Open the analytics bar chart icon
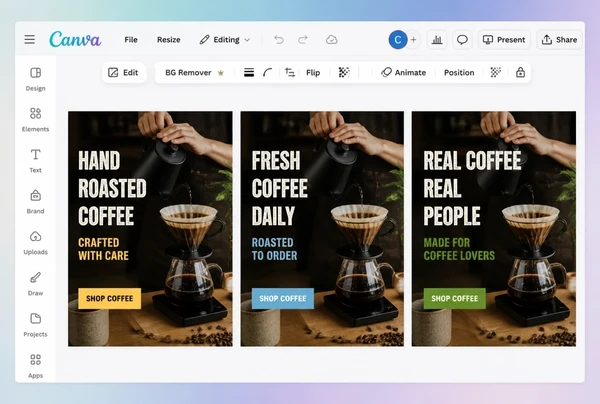Viewport: 600px width, 404px height. pos(437,40)
